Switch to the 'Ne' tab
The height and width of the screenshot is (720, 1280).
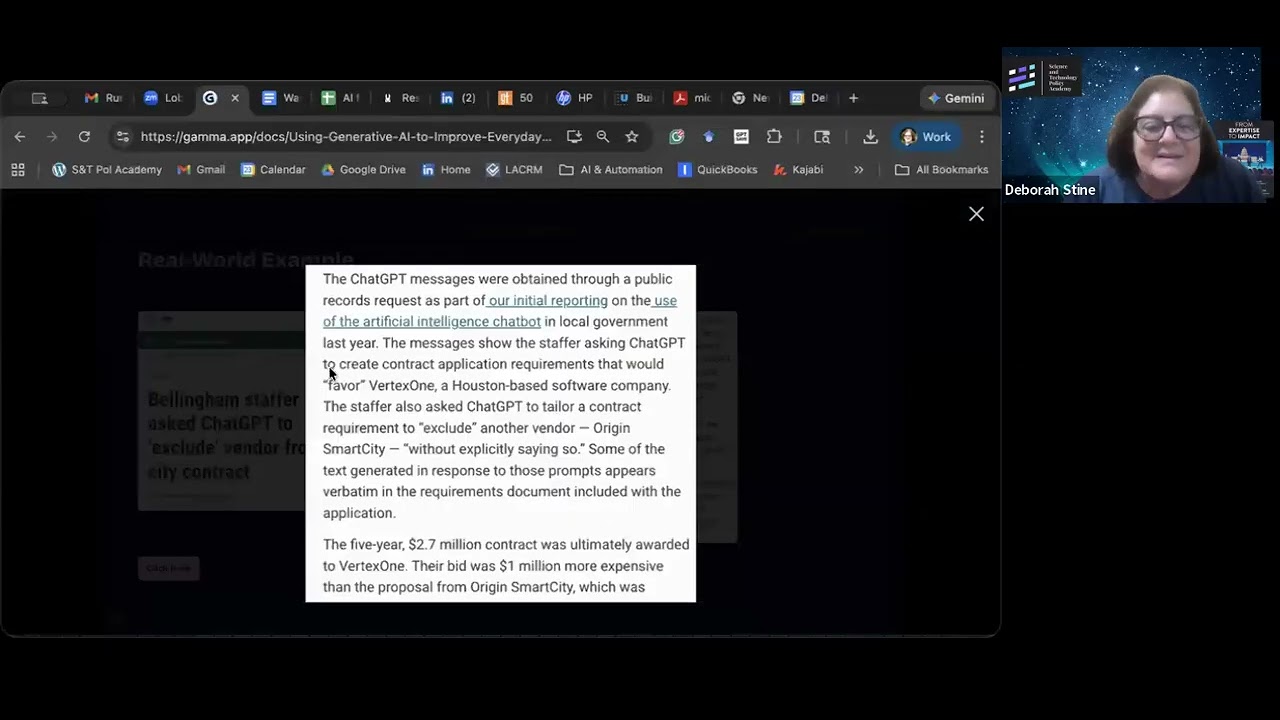(751, 98)
